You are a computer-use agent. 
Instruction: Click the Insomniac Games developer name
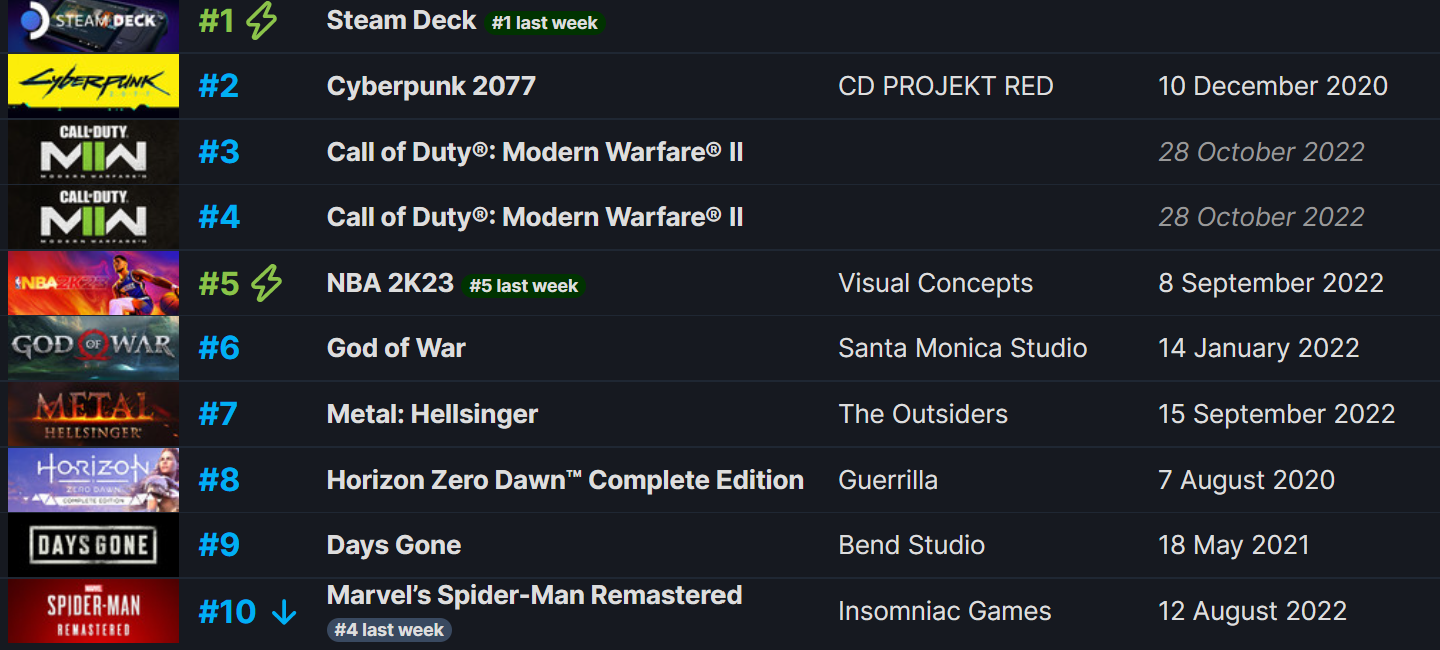tap(944, 611)
